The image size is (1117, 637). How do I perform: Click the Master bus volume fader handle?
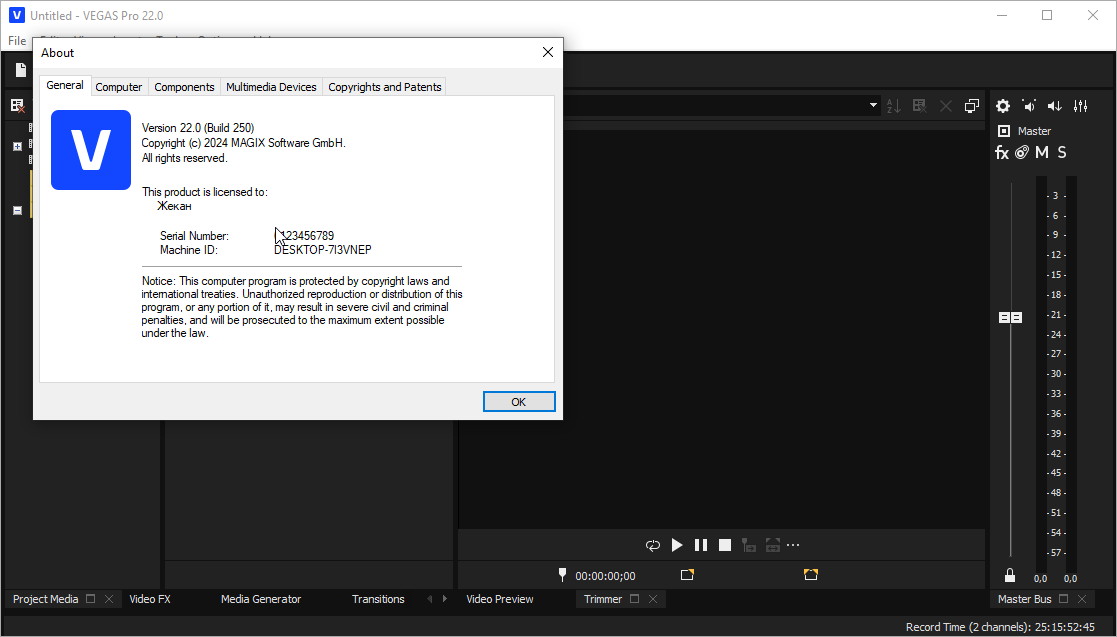pos(1010,317)
